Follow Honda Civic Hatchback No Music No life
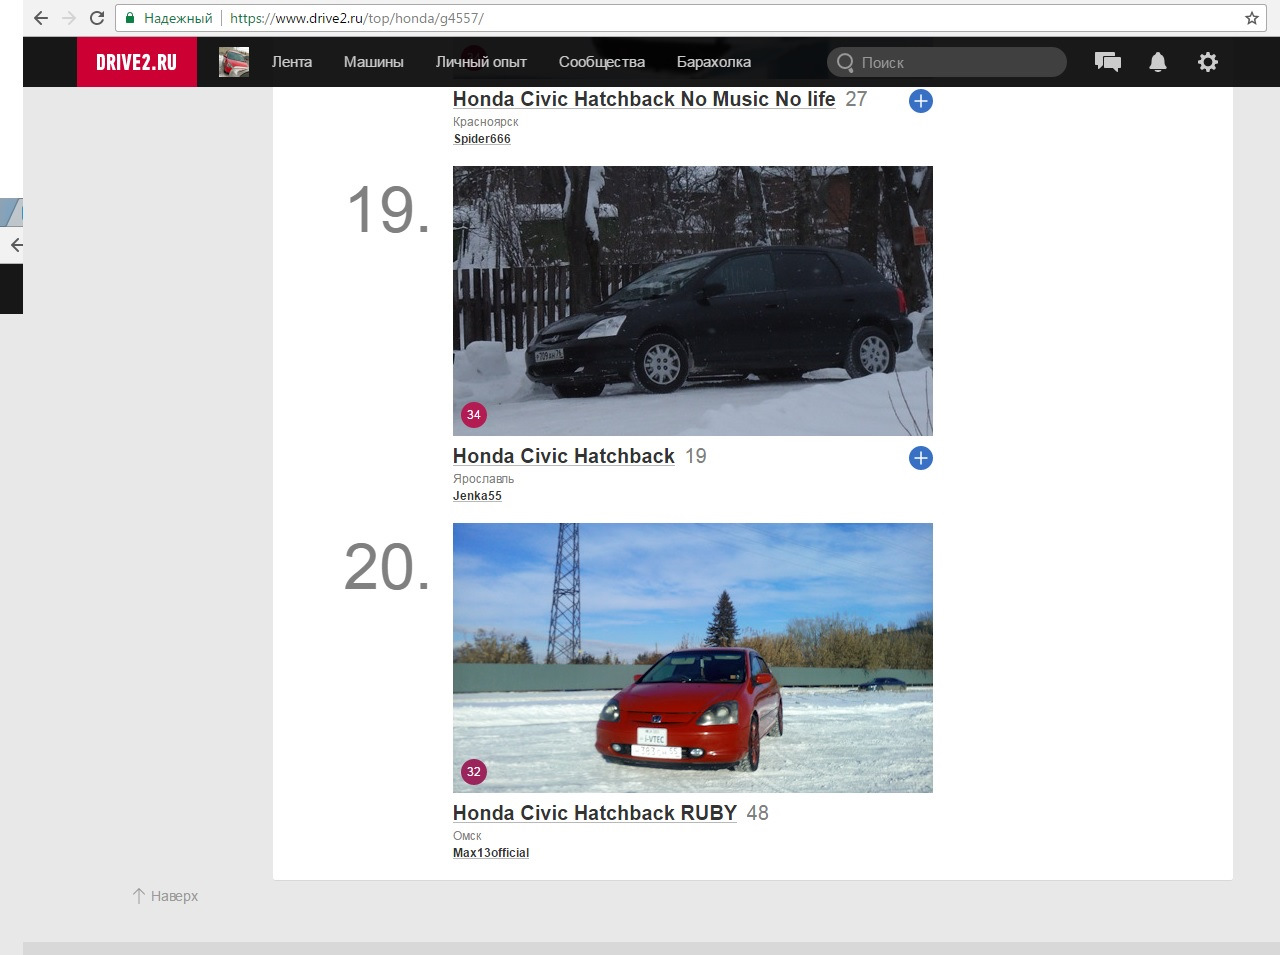Image resolution: width=1280 pixels, height=955 pixels. point(921,101)
